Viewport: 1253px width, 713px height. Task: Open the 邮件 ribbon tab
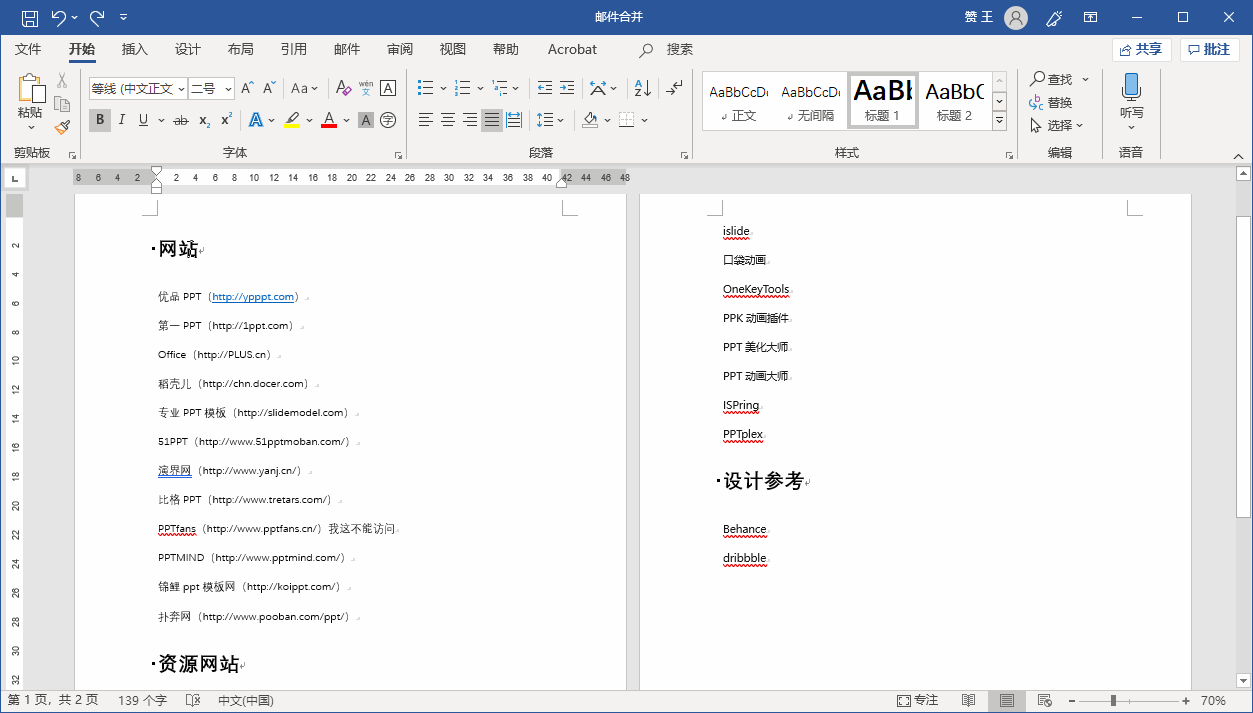tap(347, 49)
